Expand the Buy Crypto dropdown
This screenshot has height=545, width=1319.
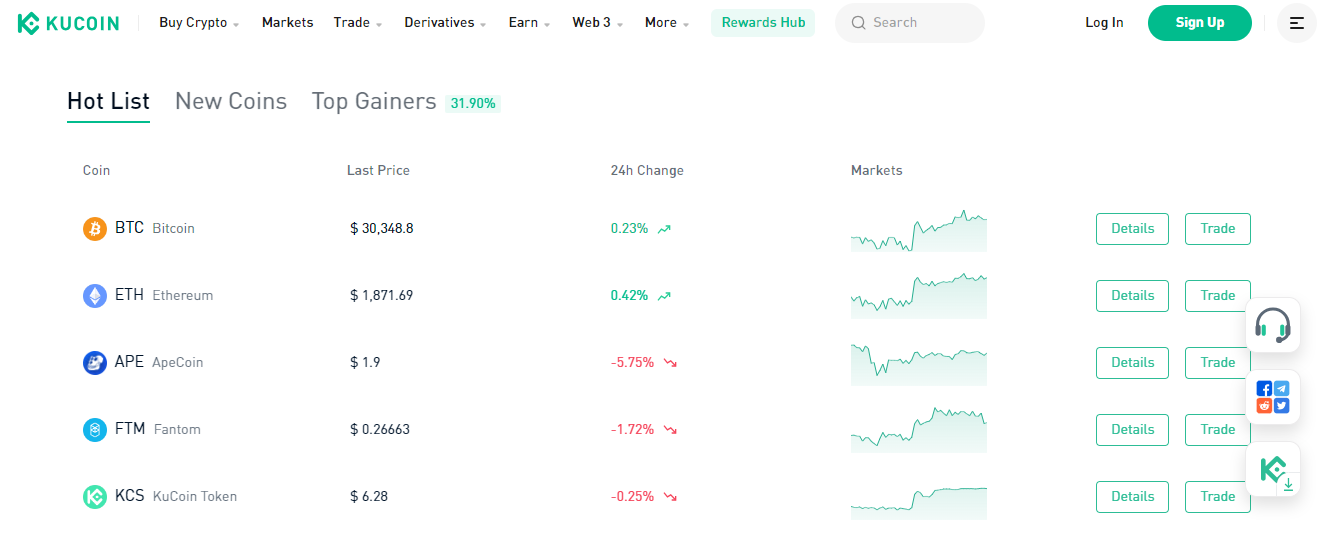point(199,23)
